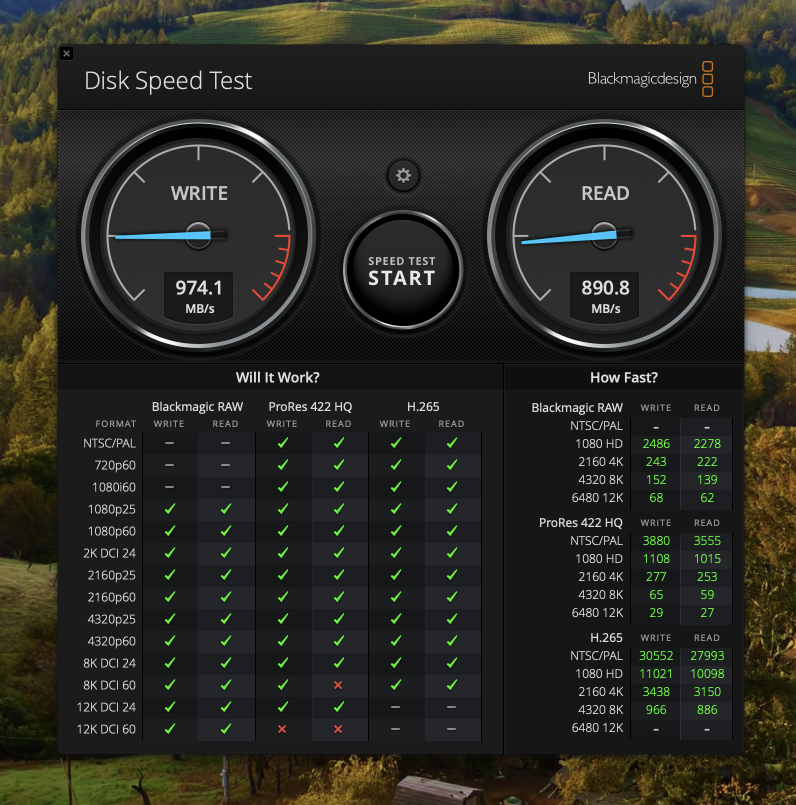Click the H.265 4320 8K write value 966
The width and height of the screenshot is (796, 805).
click(x=656, y=710)
